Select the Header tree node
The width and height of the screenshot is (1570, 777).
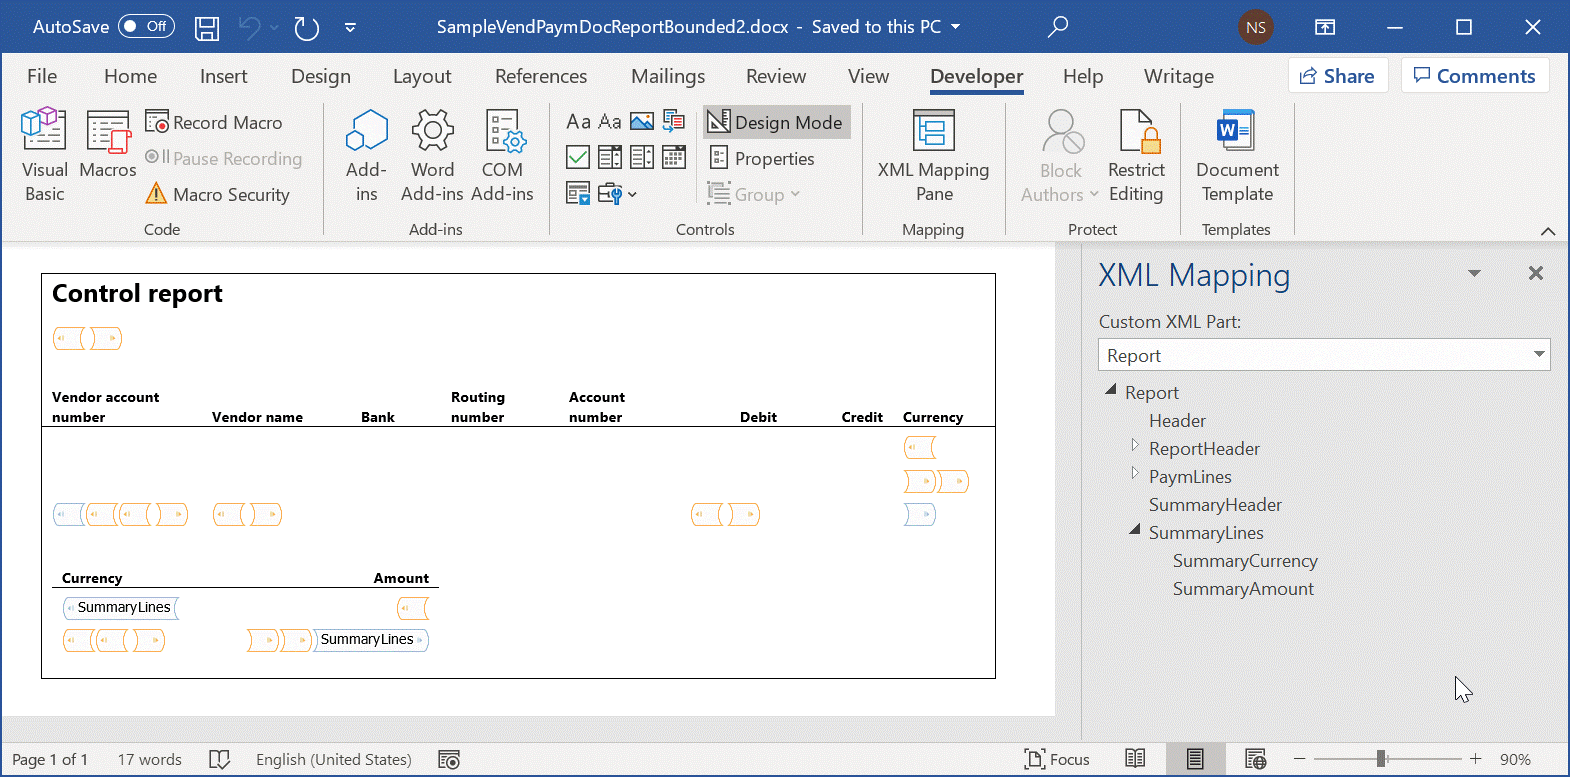(x=1177, y=421)
